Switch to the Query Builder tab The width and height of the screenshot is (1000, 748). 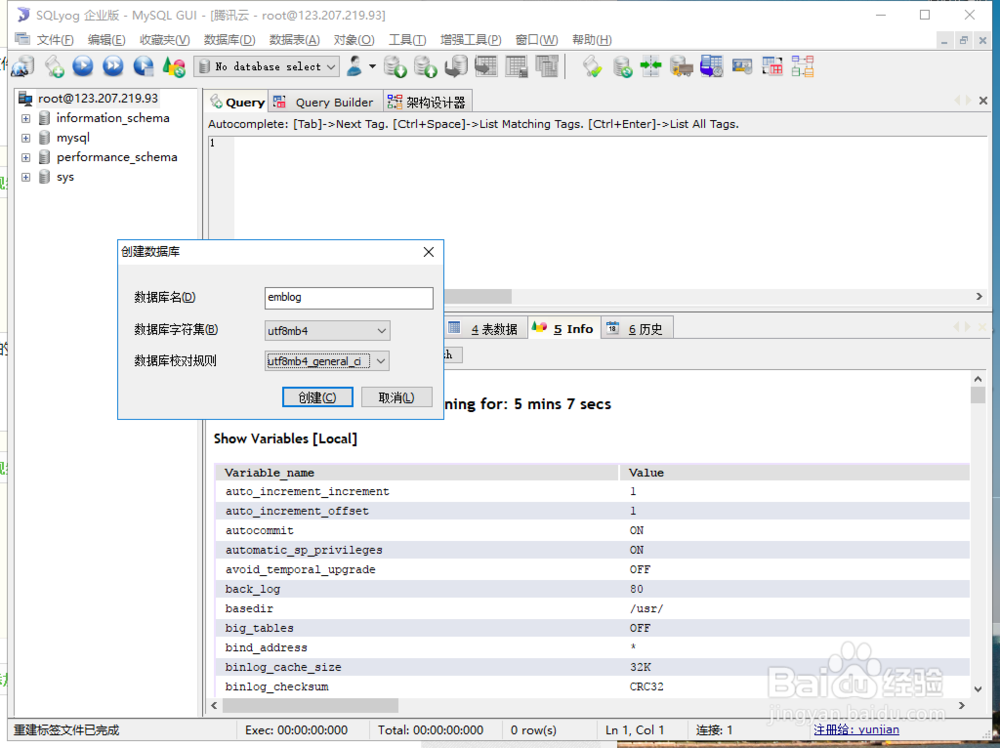click(x=324, y=102)
